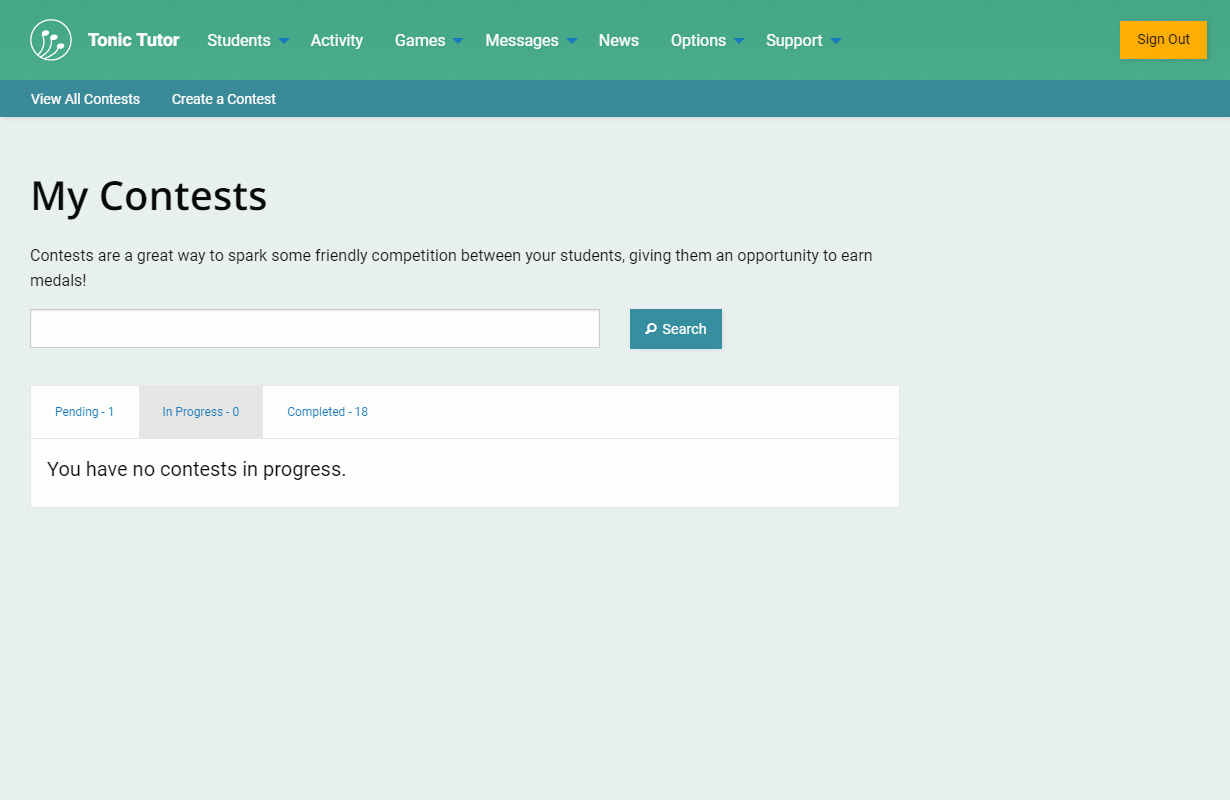Show the Completed - 18 tab
Image resolution: width=1230 pixels, height=800 pixels.
pos(327,412)
